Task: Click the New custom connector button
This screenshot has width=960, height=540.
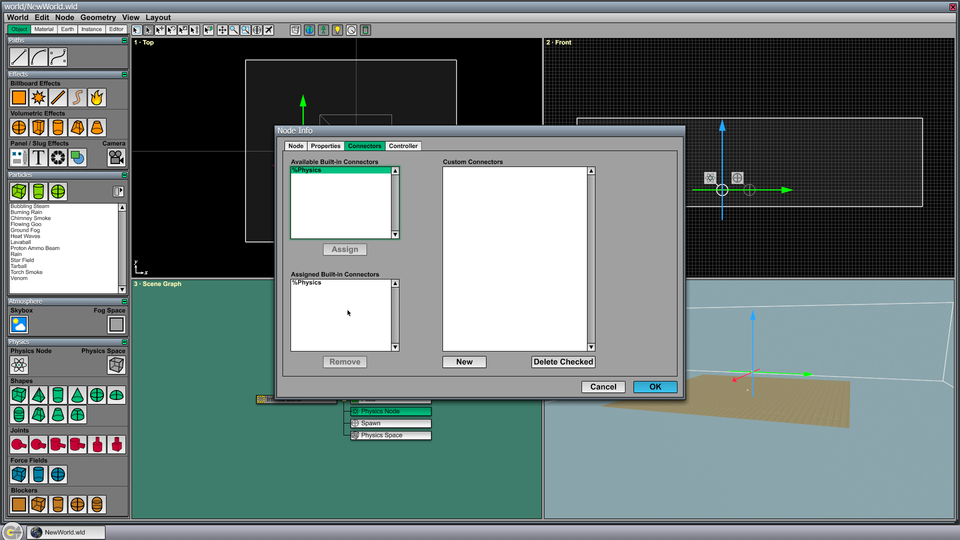Action: [x=464, y=362]
